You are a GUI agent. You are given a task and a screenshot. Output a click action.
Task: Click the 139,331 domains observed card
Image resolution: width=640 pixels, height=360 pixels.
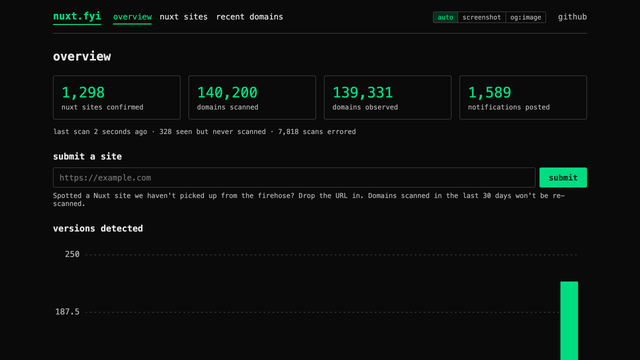tap(388, 98)
